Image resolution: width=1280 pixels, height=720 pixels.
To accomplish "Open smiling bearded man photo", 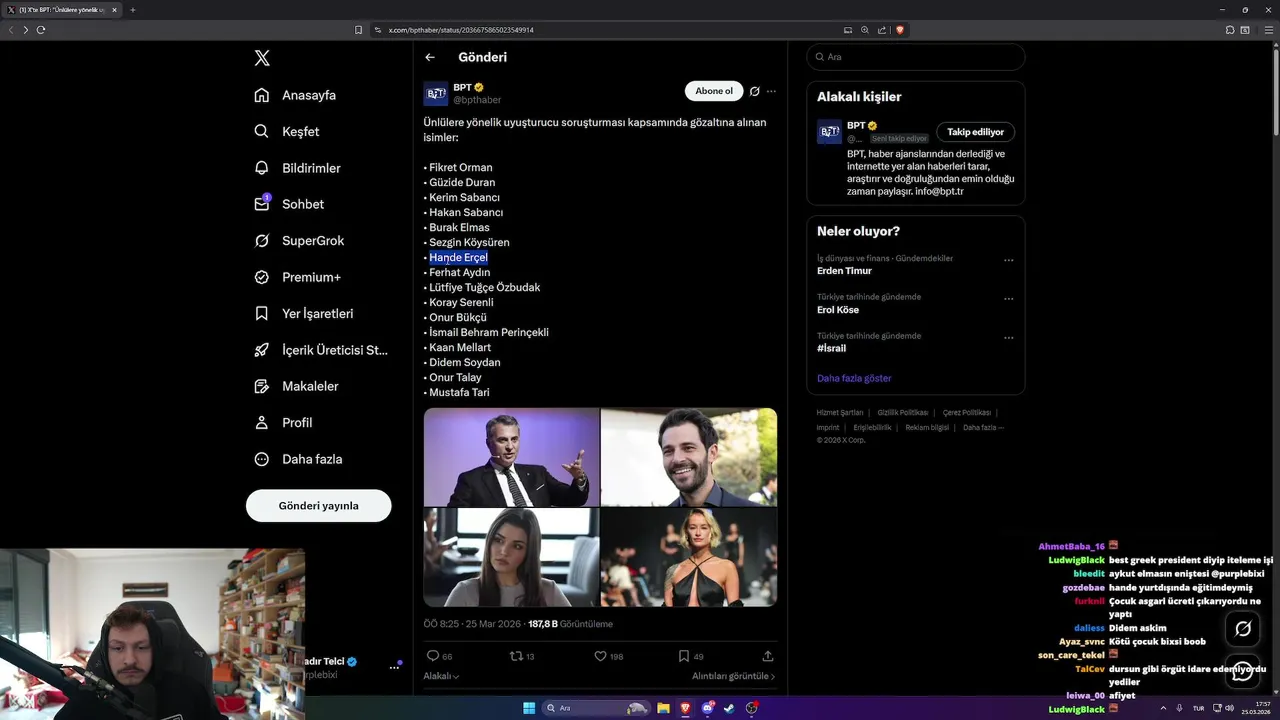I will click(x=689, y=457).
